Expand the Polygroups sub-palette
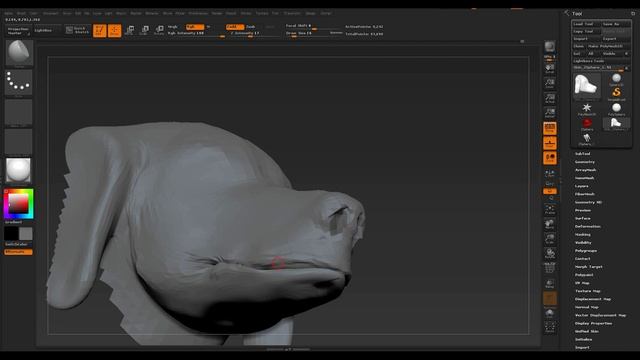This screenshot has width=640, height=360. pyautogui.click(x=586, y=251)
